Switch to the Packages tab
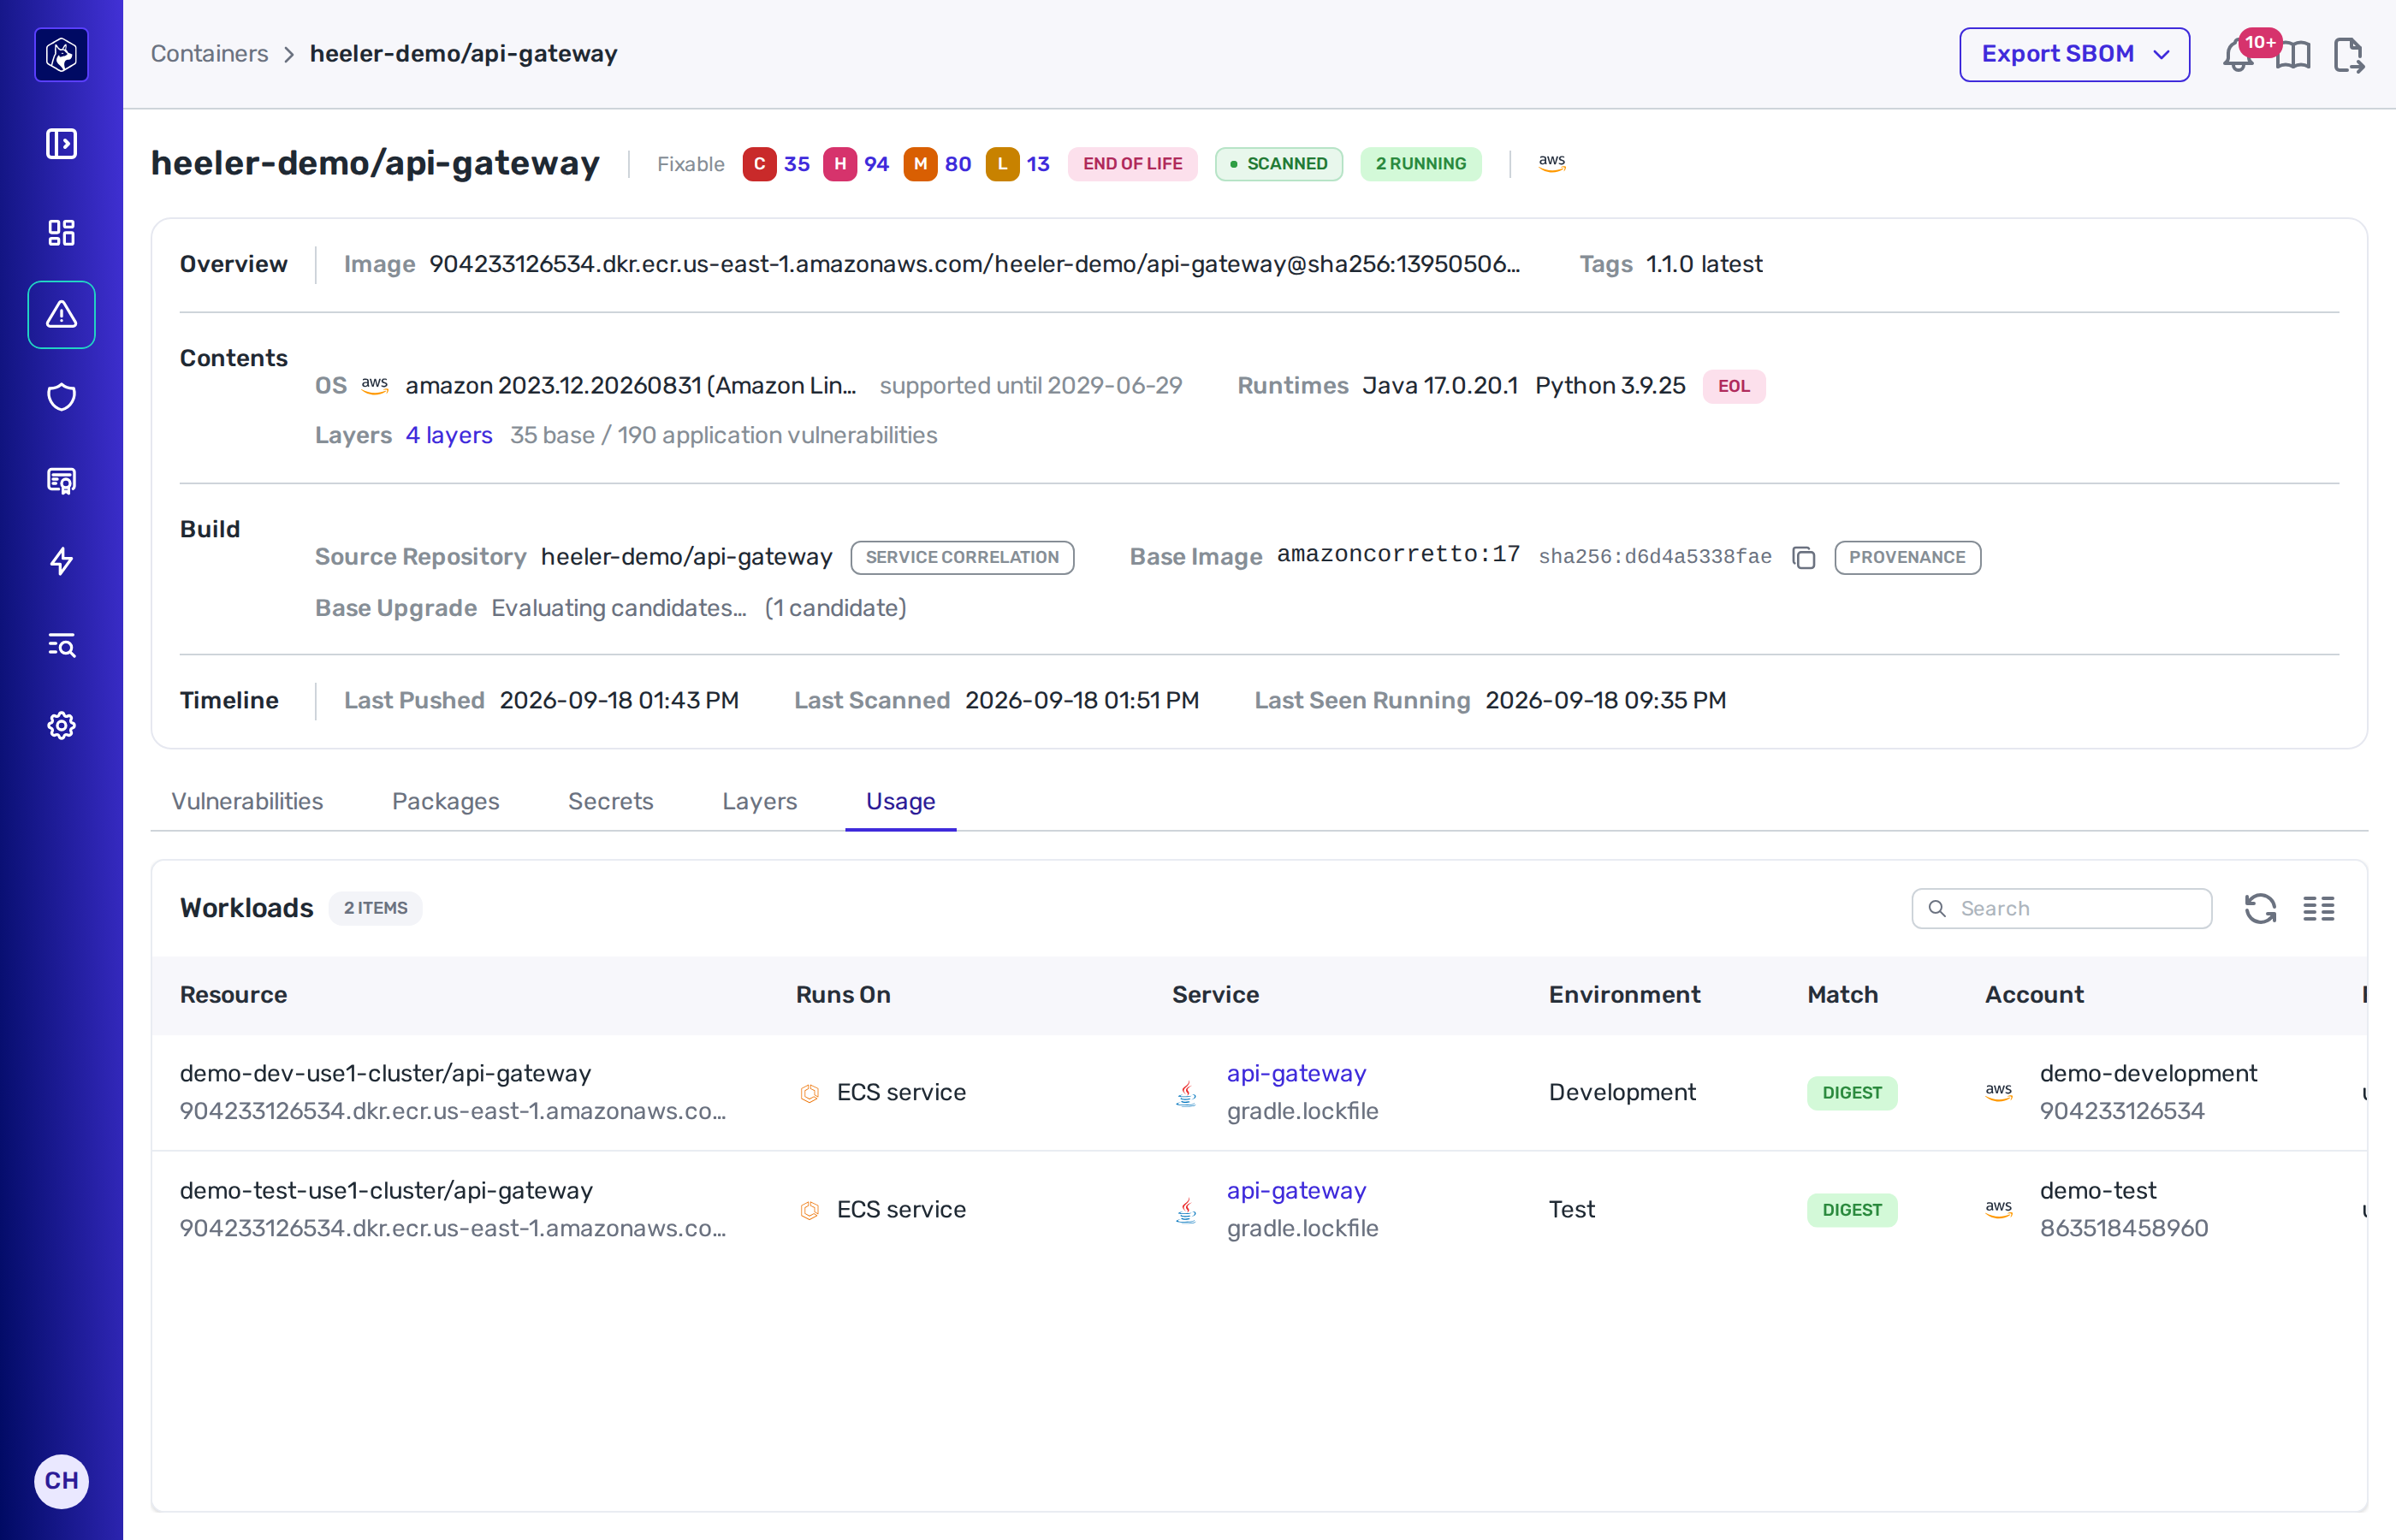 [445, 802]
